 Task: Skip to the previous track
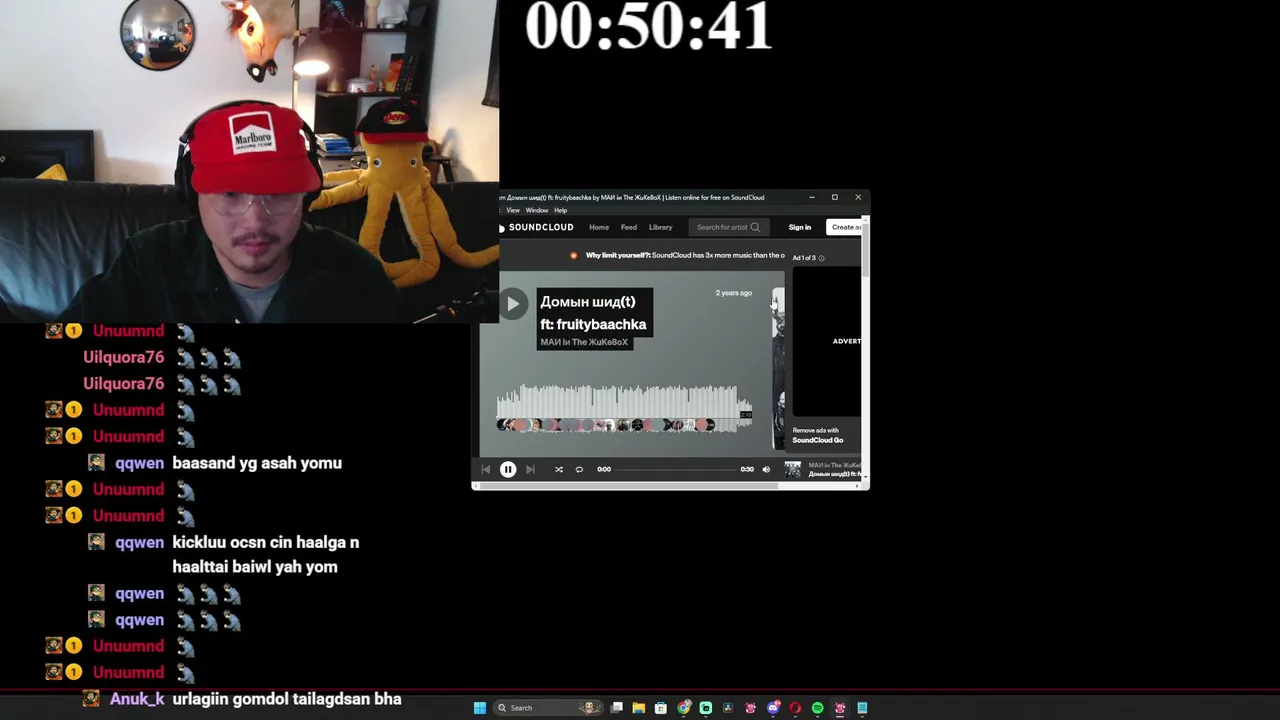486,469
